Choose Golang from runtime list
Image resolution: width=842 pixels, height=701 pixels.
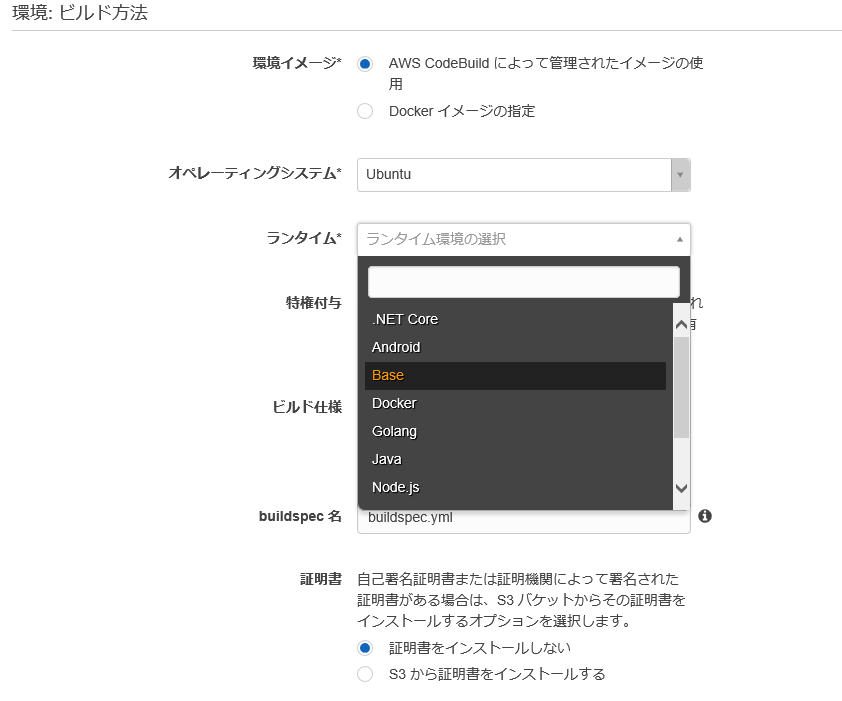click(515, 431)
